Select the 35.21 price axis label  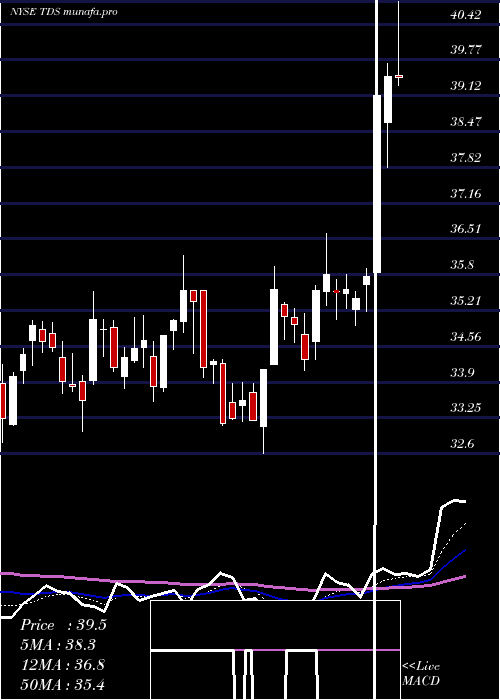[466, 300]
